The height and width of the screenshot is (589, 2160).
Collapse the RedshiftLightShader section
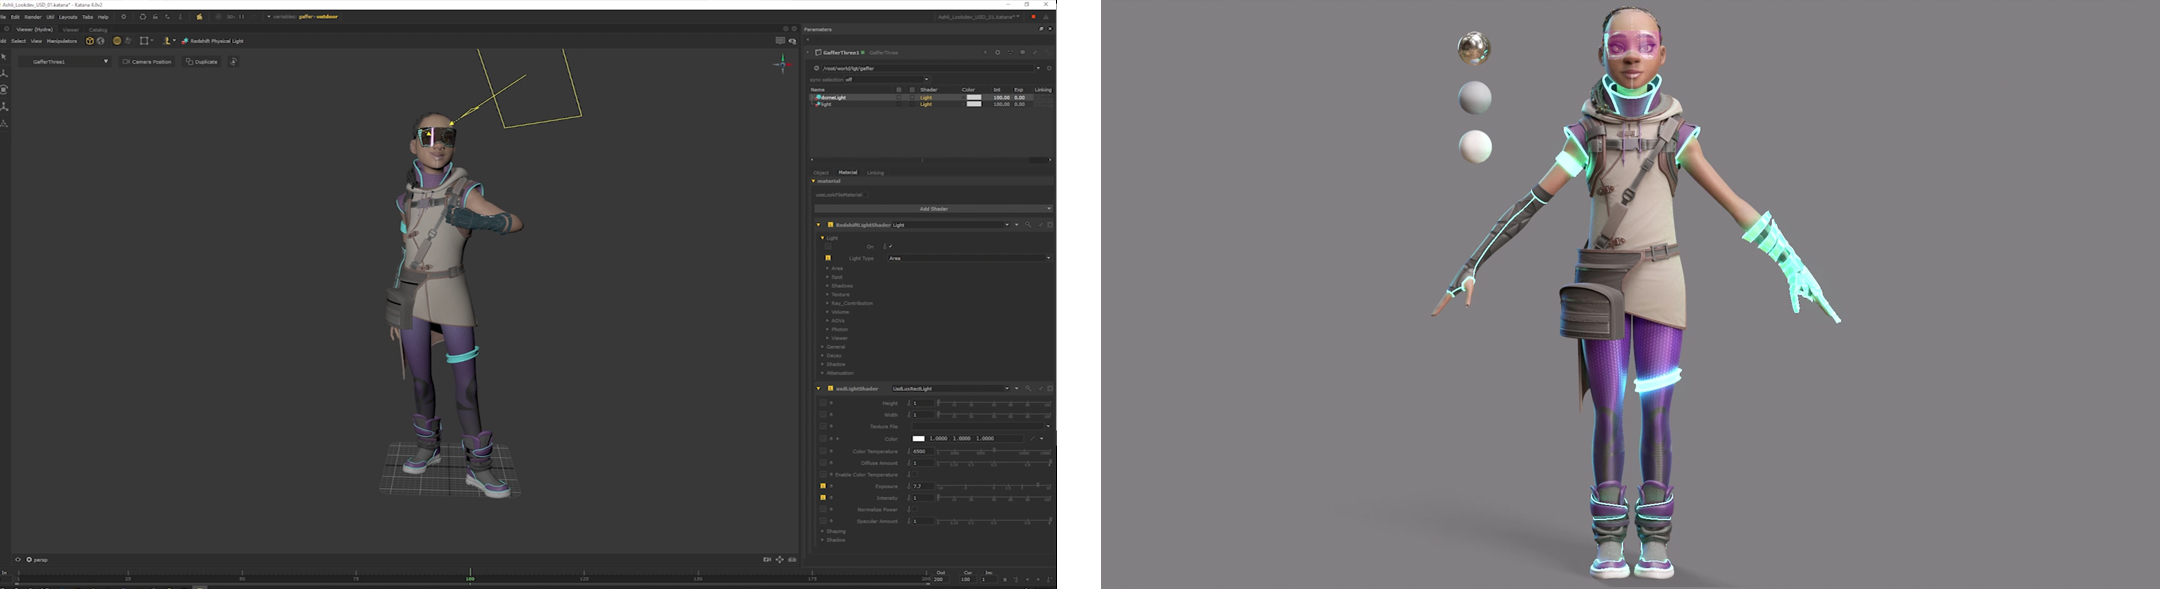[818, 225]
